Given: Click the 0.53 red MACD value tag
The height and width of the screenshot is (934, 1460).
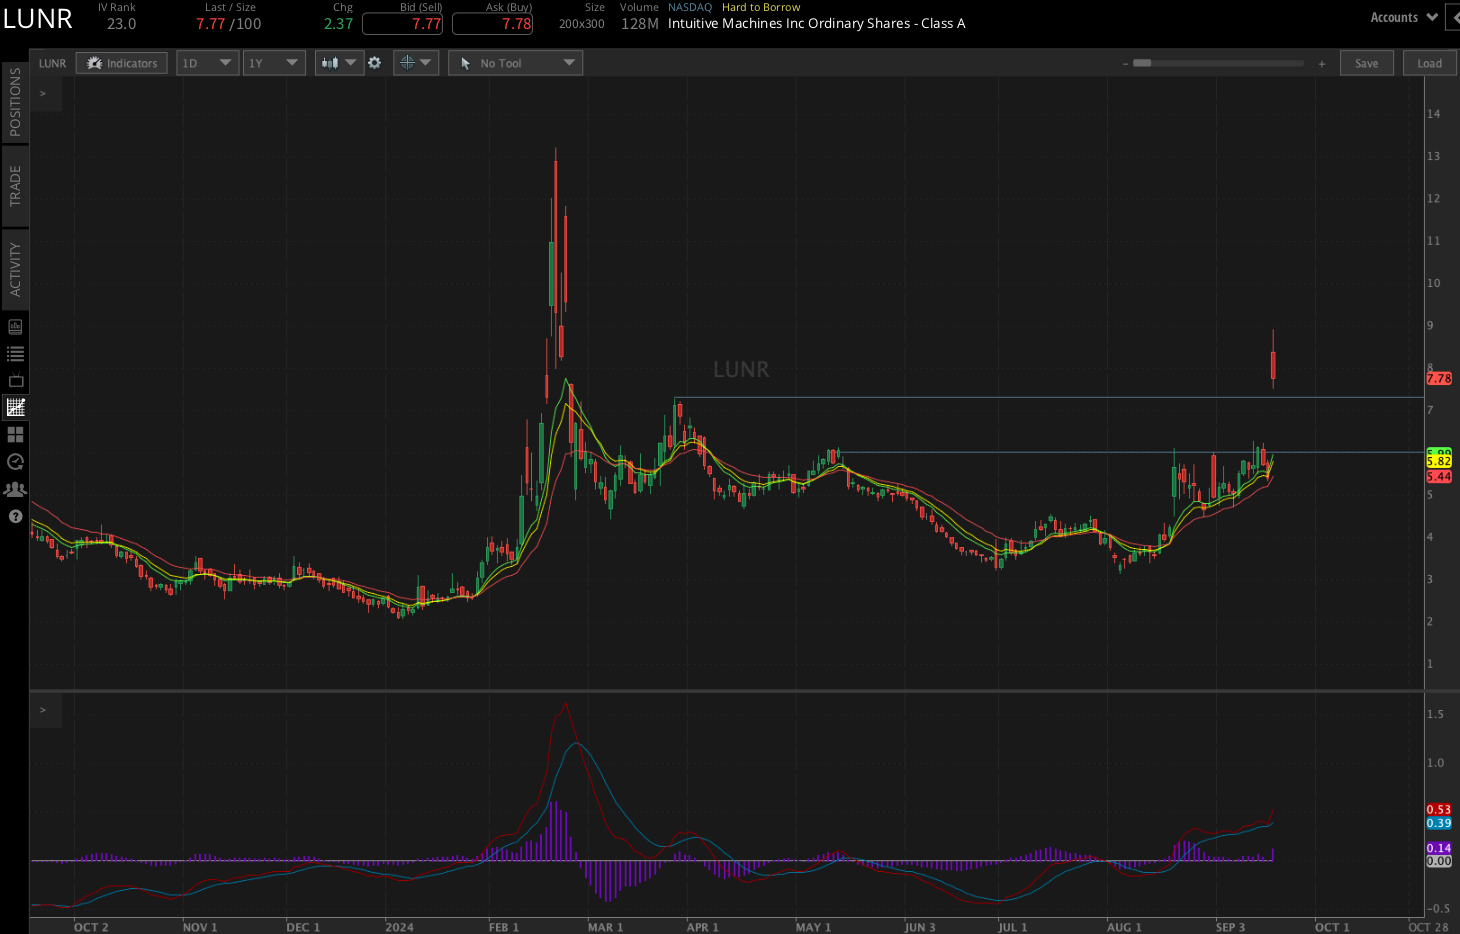Looking at the screenshot, I should point(1439,810).
